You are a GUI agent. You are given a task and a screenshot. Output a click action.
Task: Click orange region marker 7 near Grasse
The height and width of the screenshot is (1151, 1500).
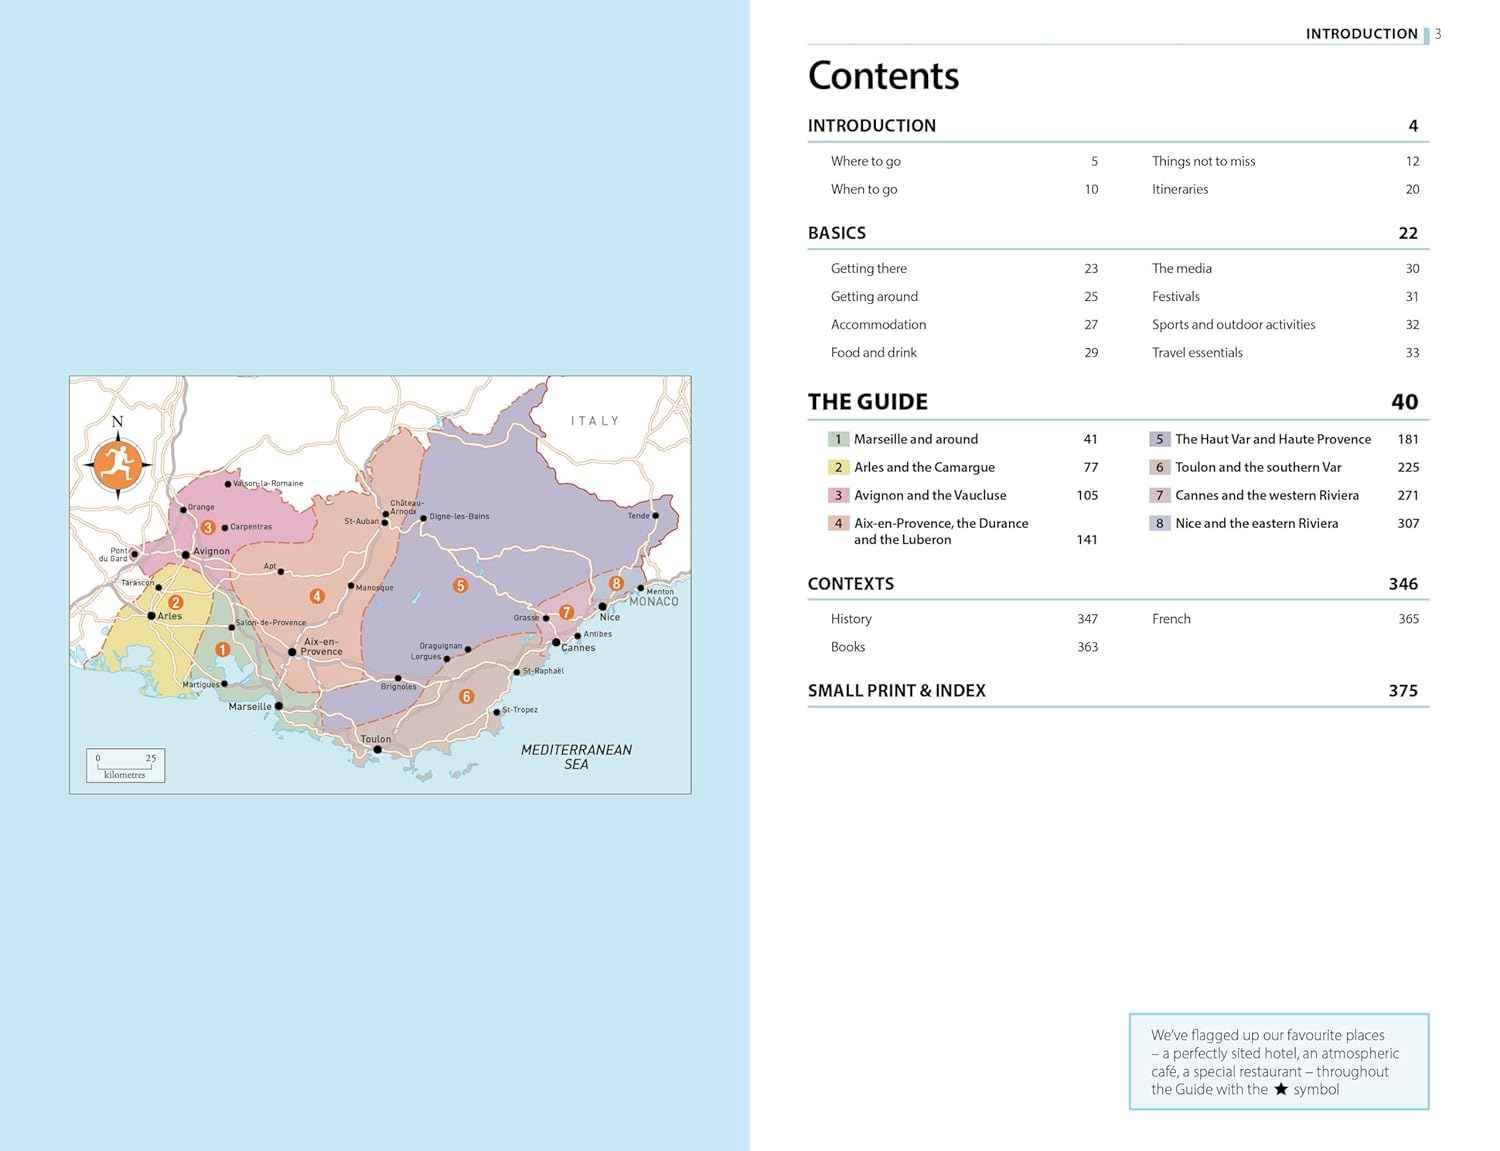[x=567, y=612]
